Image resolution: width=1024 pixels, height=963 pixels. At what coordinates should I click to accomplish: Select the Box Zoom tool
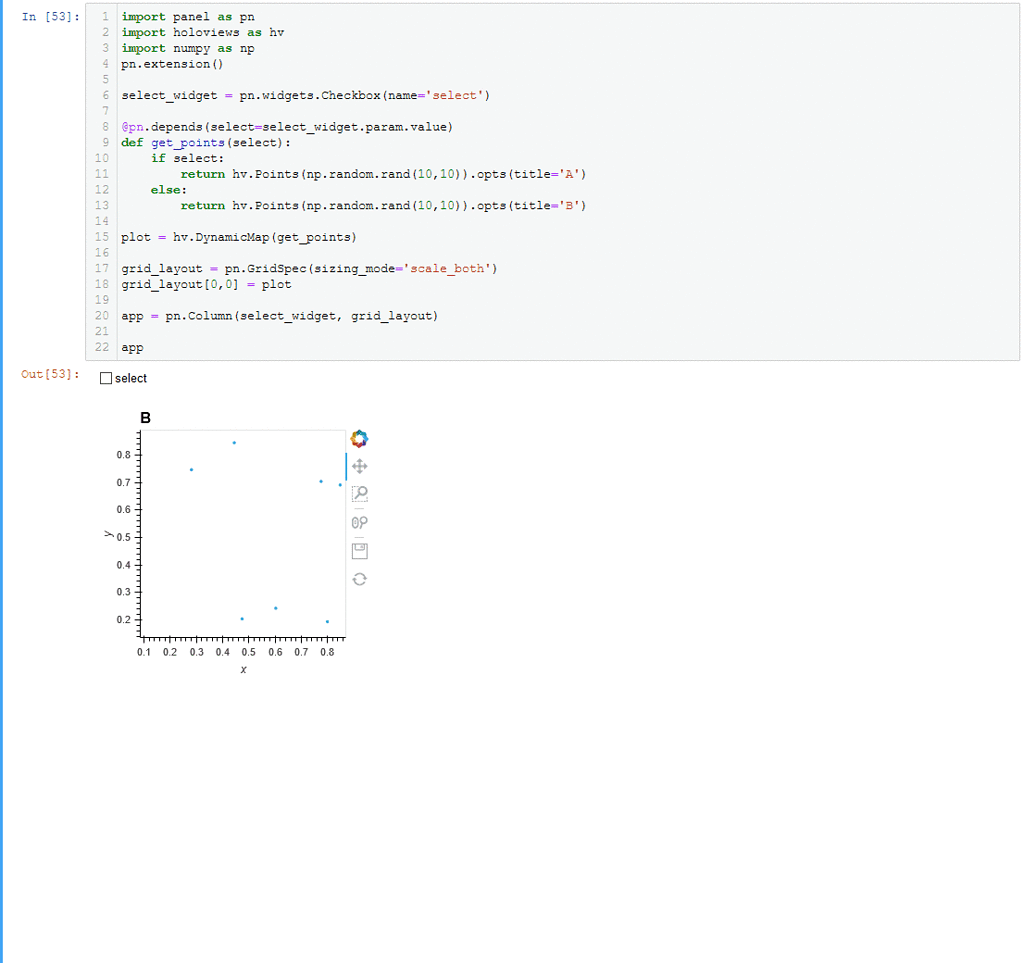coord(360,493)
